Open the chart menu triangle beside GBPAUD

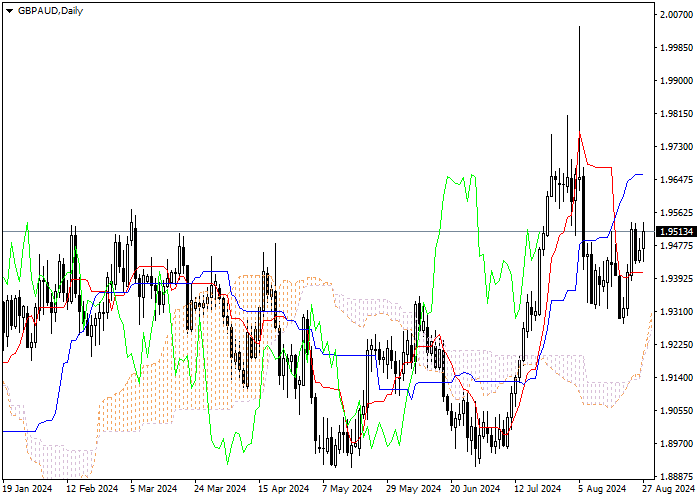pyautogui.click(x=9, y=11)
